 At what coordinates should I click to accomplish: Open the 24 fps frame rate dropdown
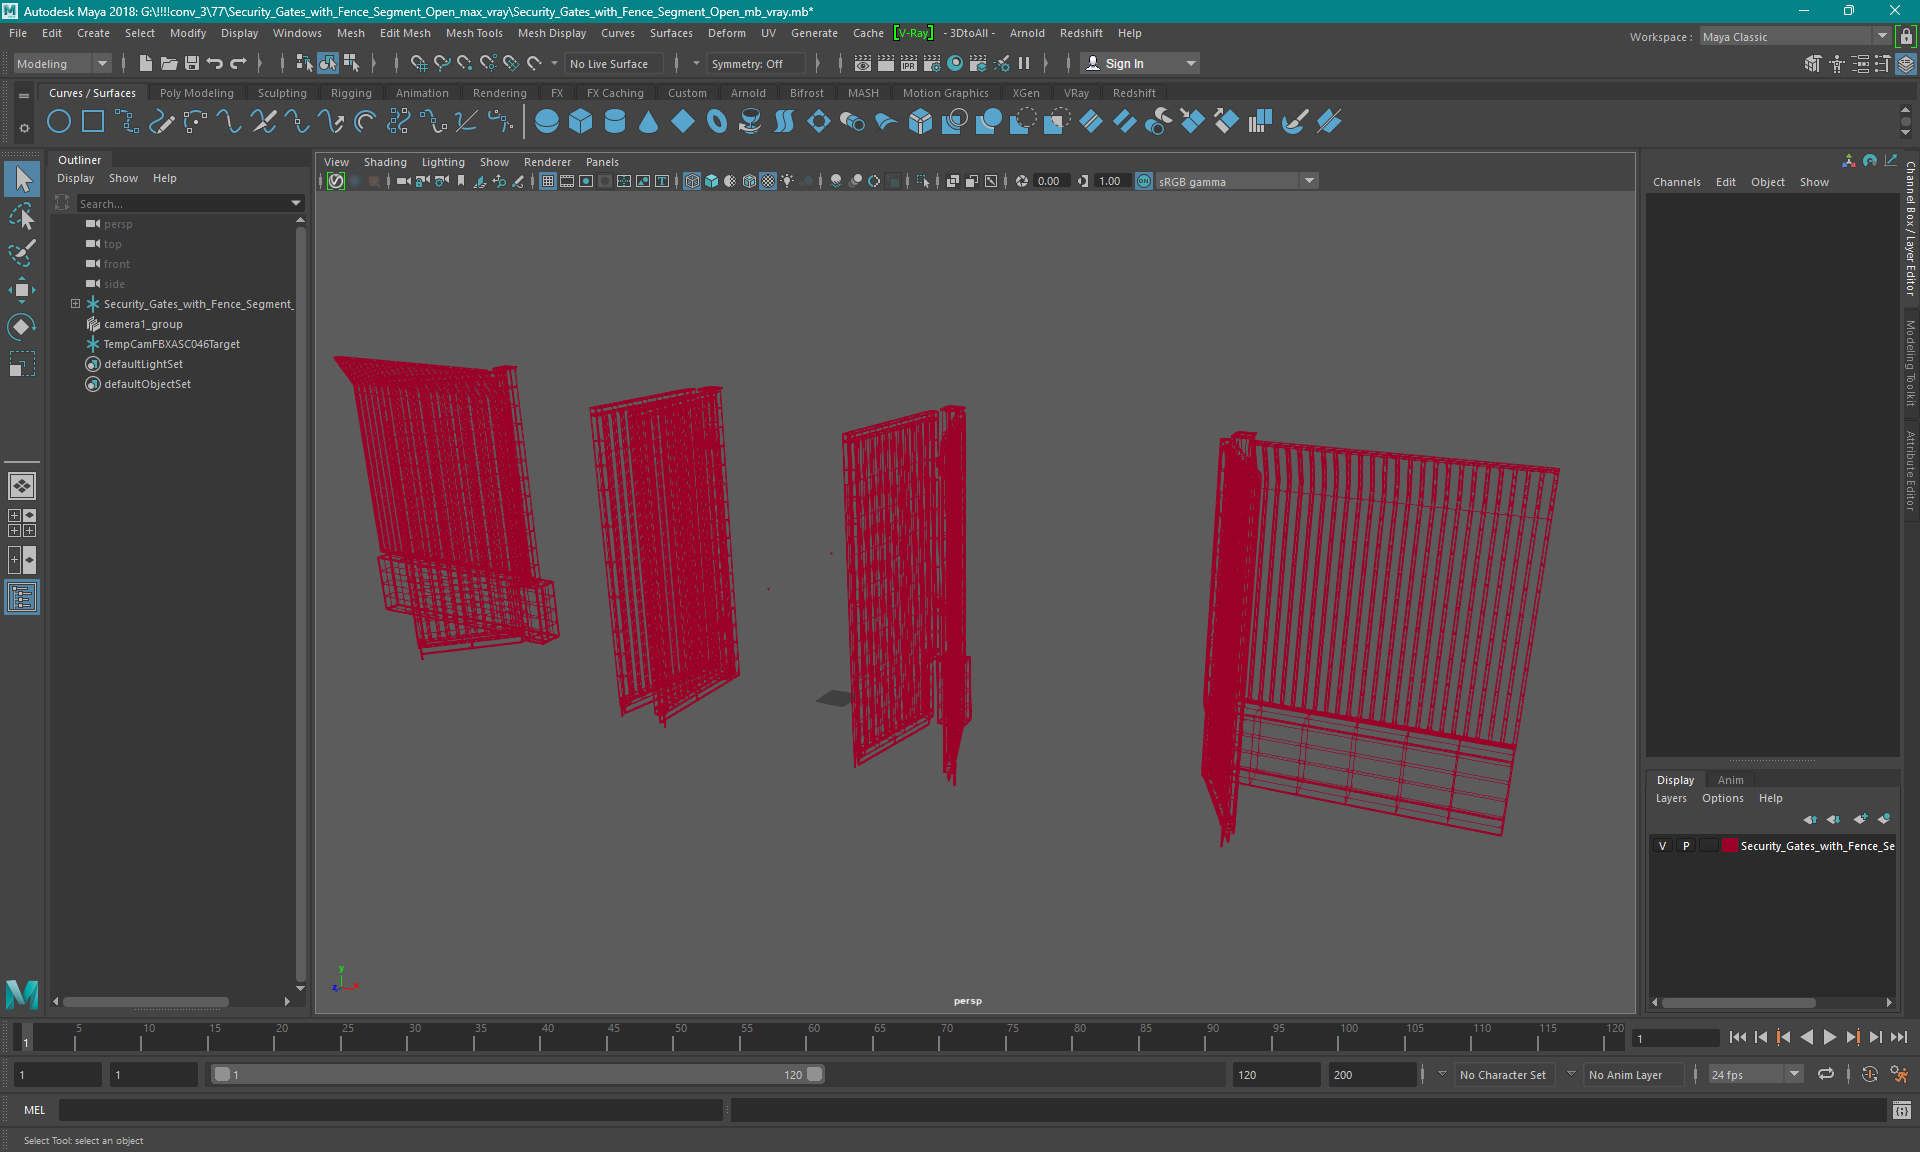(x=1755, y=1075)
